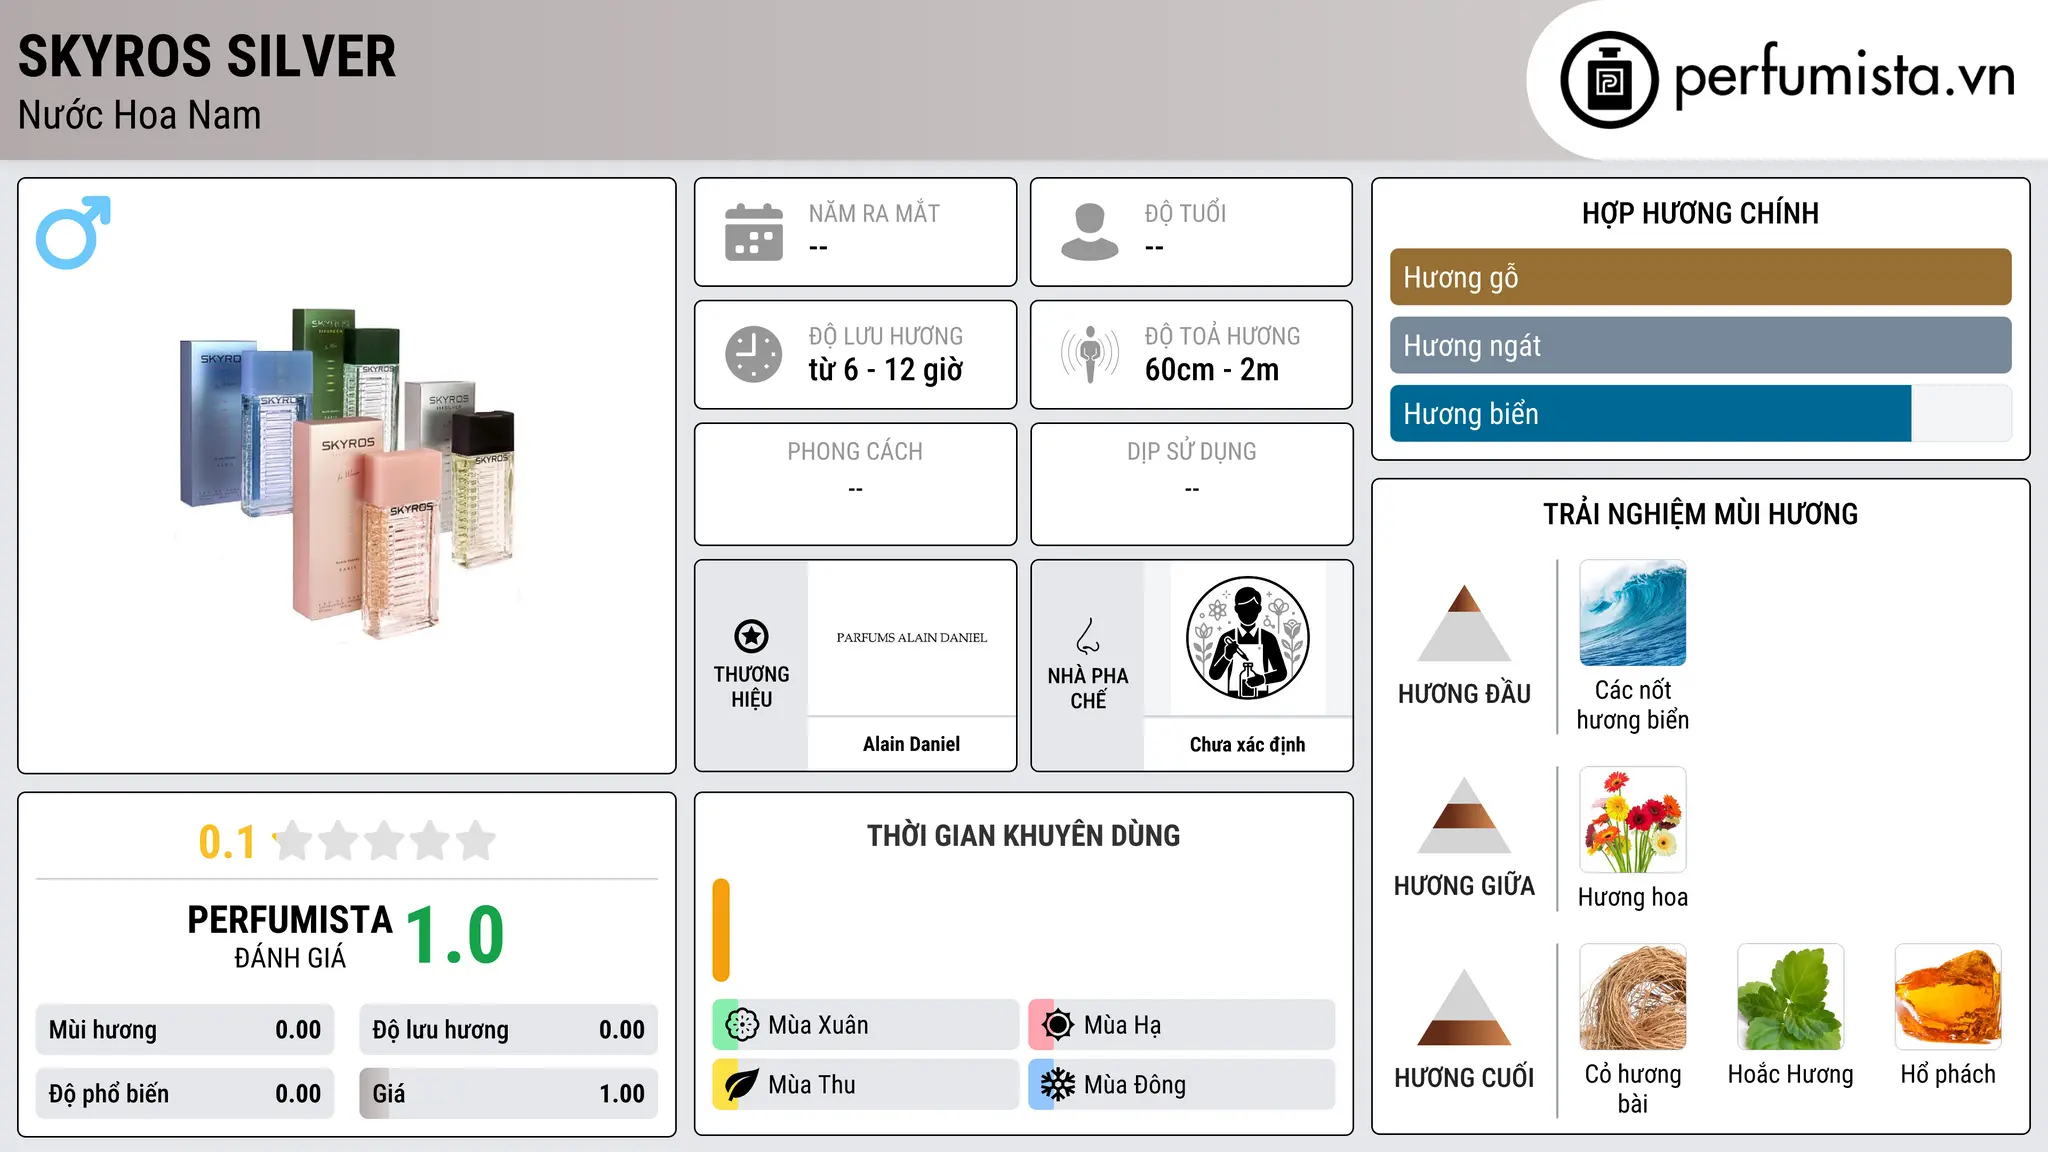Screen dimensions: 2048x1152
Task: Click the DỊP SỬ DỤNG heading
Action: pyautogui.click(x=1191, y=451)
